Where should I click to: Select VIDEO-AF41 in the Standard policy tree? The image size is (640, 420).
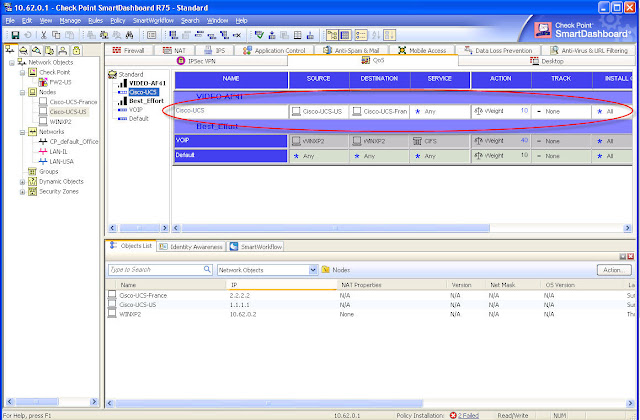(x=147, y=83)
